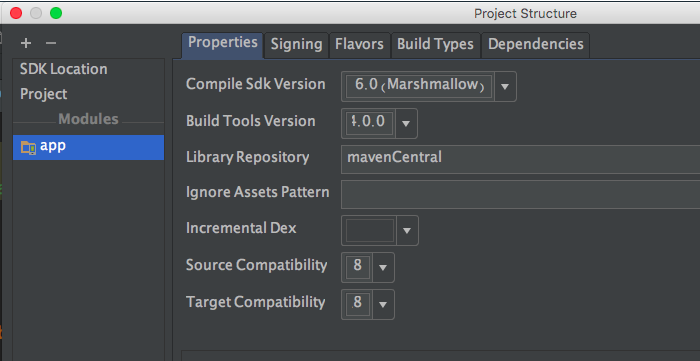The width and height of the screenshot is (700, 361).
Task: Click the minus icon to remove module
Action: pos(51,43)
